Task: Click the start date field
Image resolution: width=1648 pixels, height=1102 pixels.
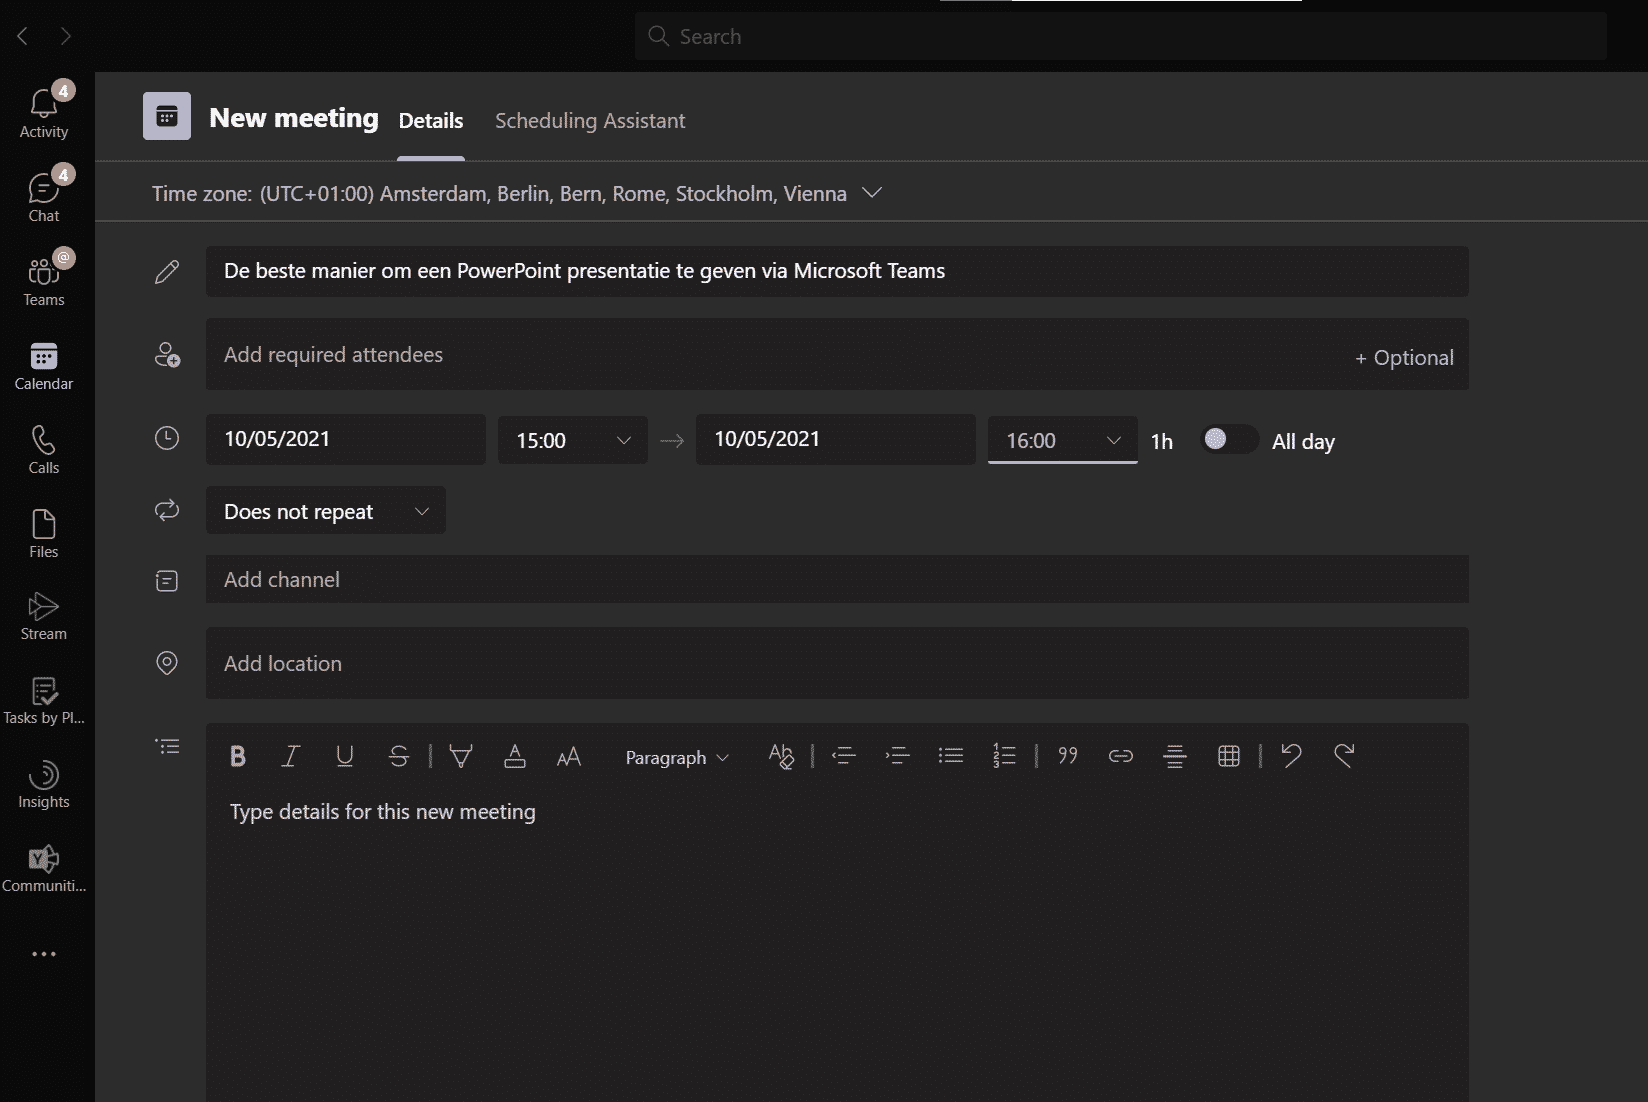Action: click(346, 439)
